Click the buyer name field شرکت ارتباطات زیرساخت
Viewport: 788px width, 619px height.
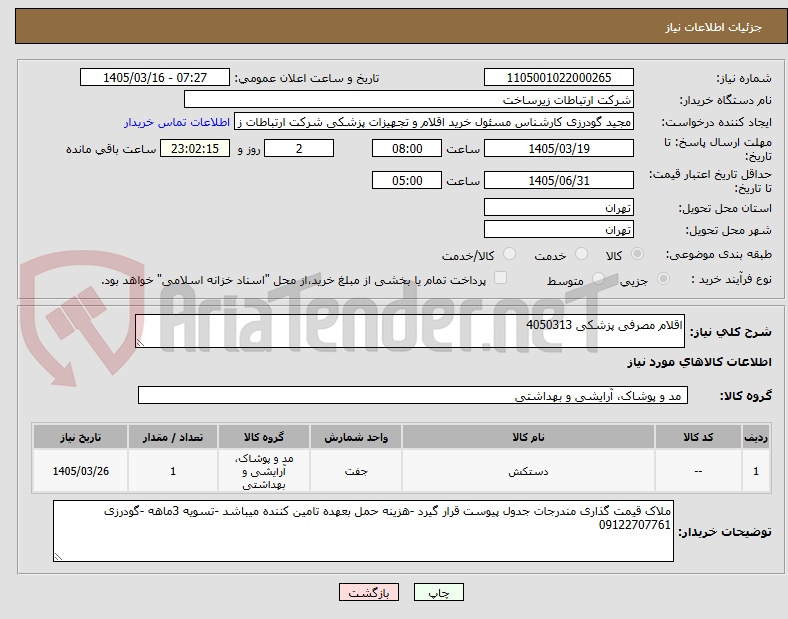409,99
